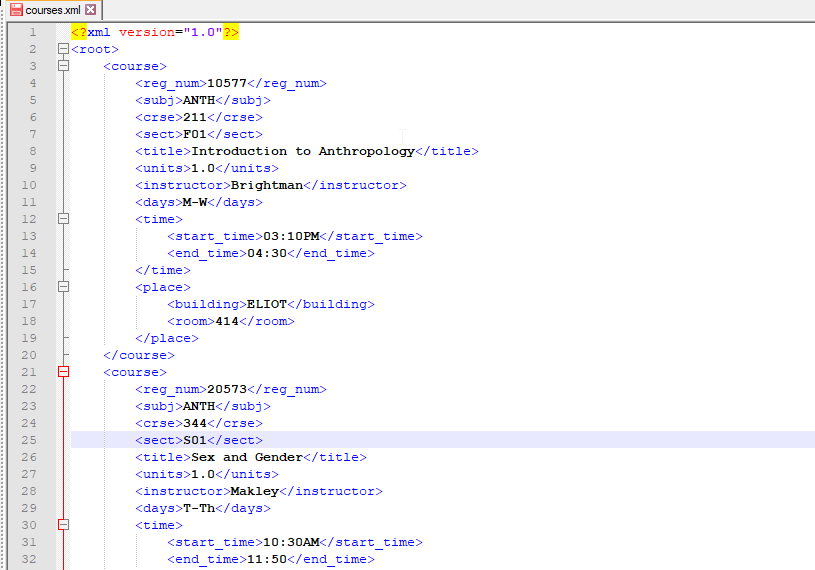
Task: Click the closing place tag on line 19
Action: (167, 338)
